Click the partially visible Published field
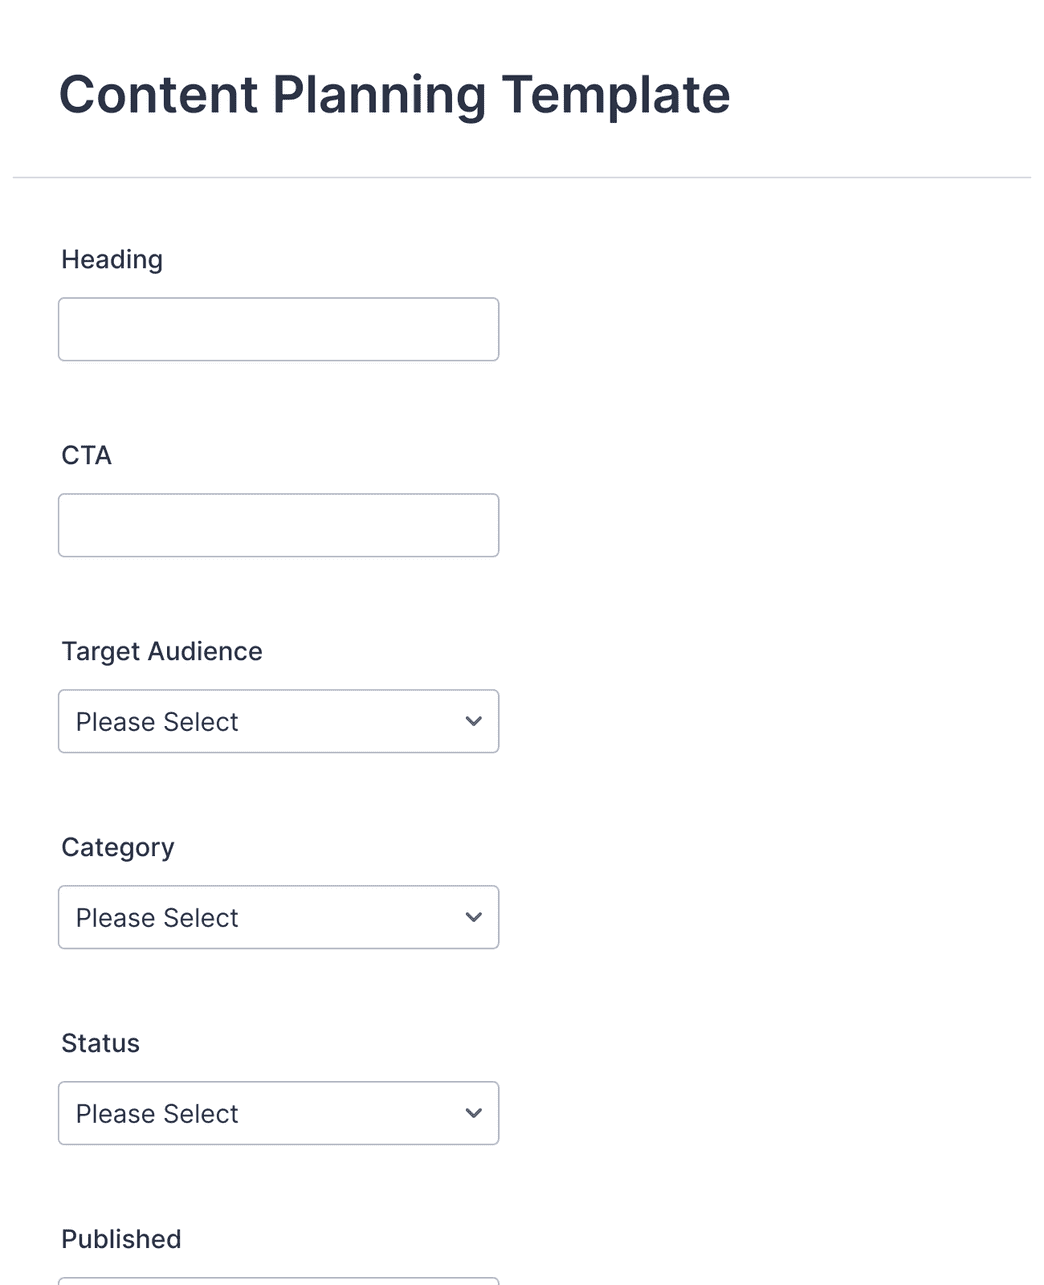1044x1285 pixels. click(x=278, y=1281)
